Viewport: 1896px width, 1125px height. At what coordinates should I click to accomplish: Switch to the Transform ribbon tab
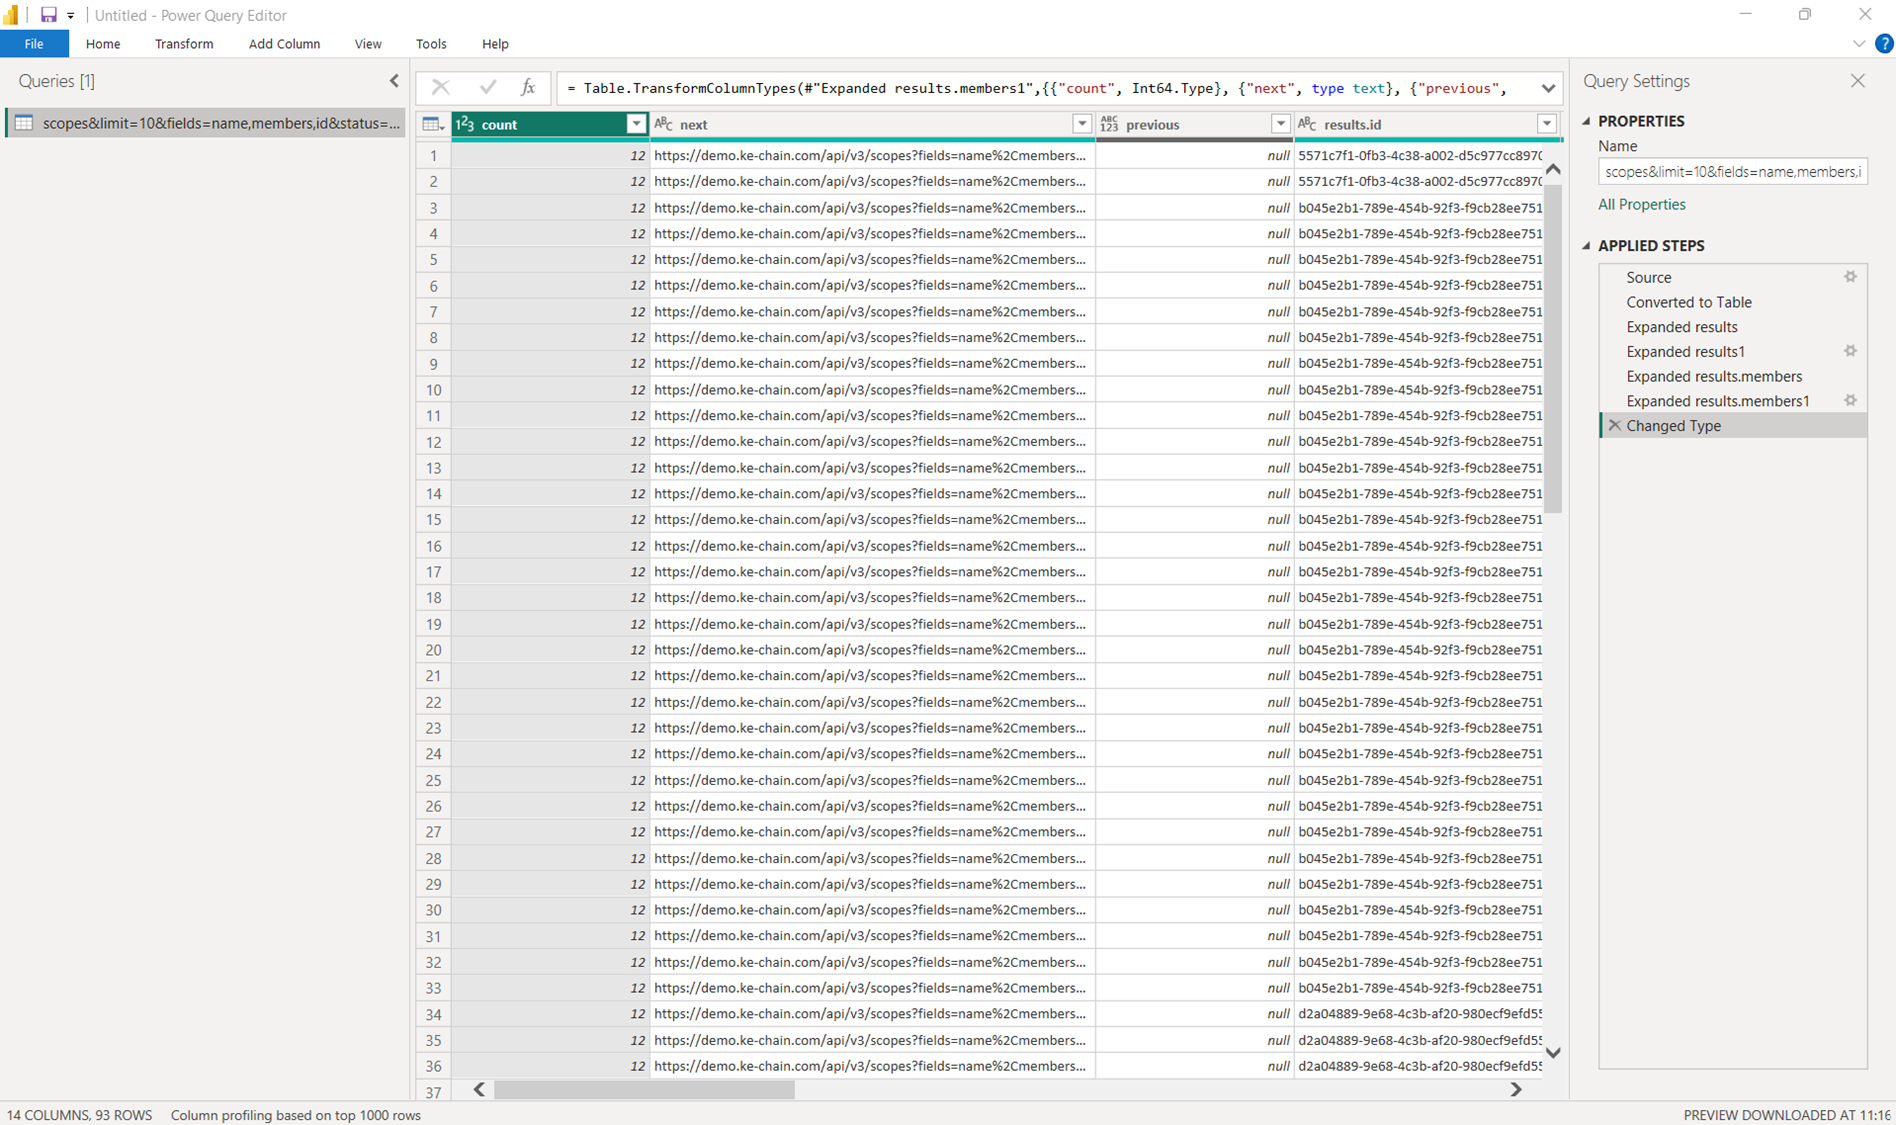click(x=183, y=44)
